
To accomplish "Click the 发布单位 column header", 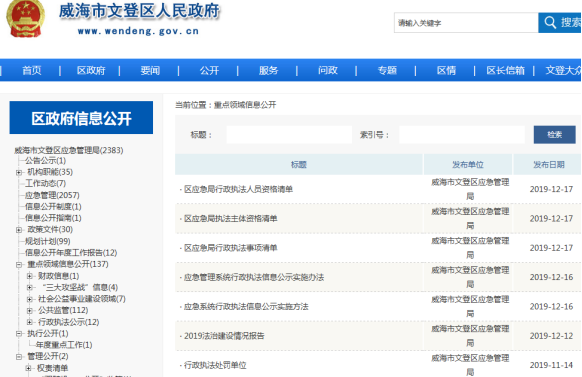I will click(468, 164).
